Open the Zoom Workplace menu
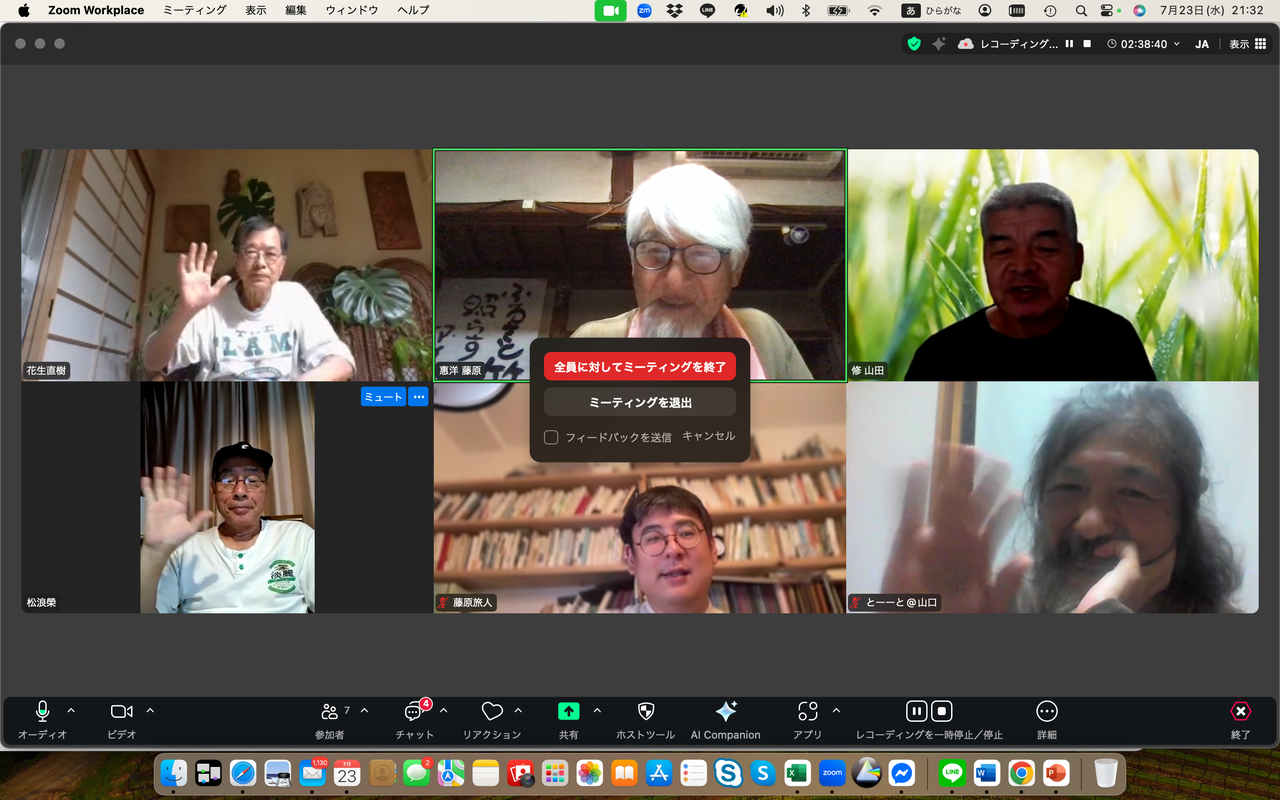The image size is (1280, 800). coord(96,10)
